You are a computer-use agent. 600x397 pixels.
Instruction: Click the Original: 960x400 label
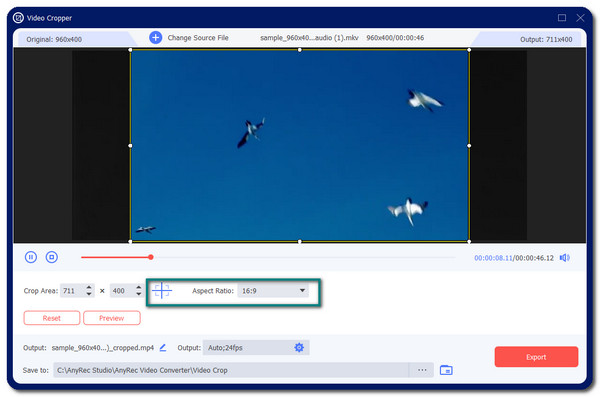coord(54,39)
